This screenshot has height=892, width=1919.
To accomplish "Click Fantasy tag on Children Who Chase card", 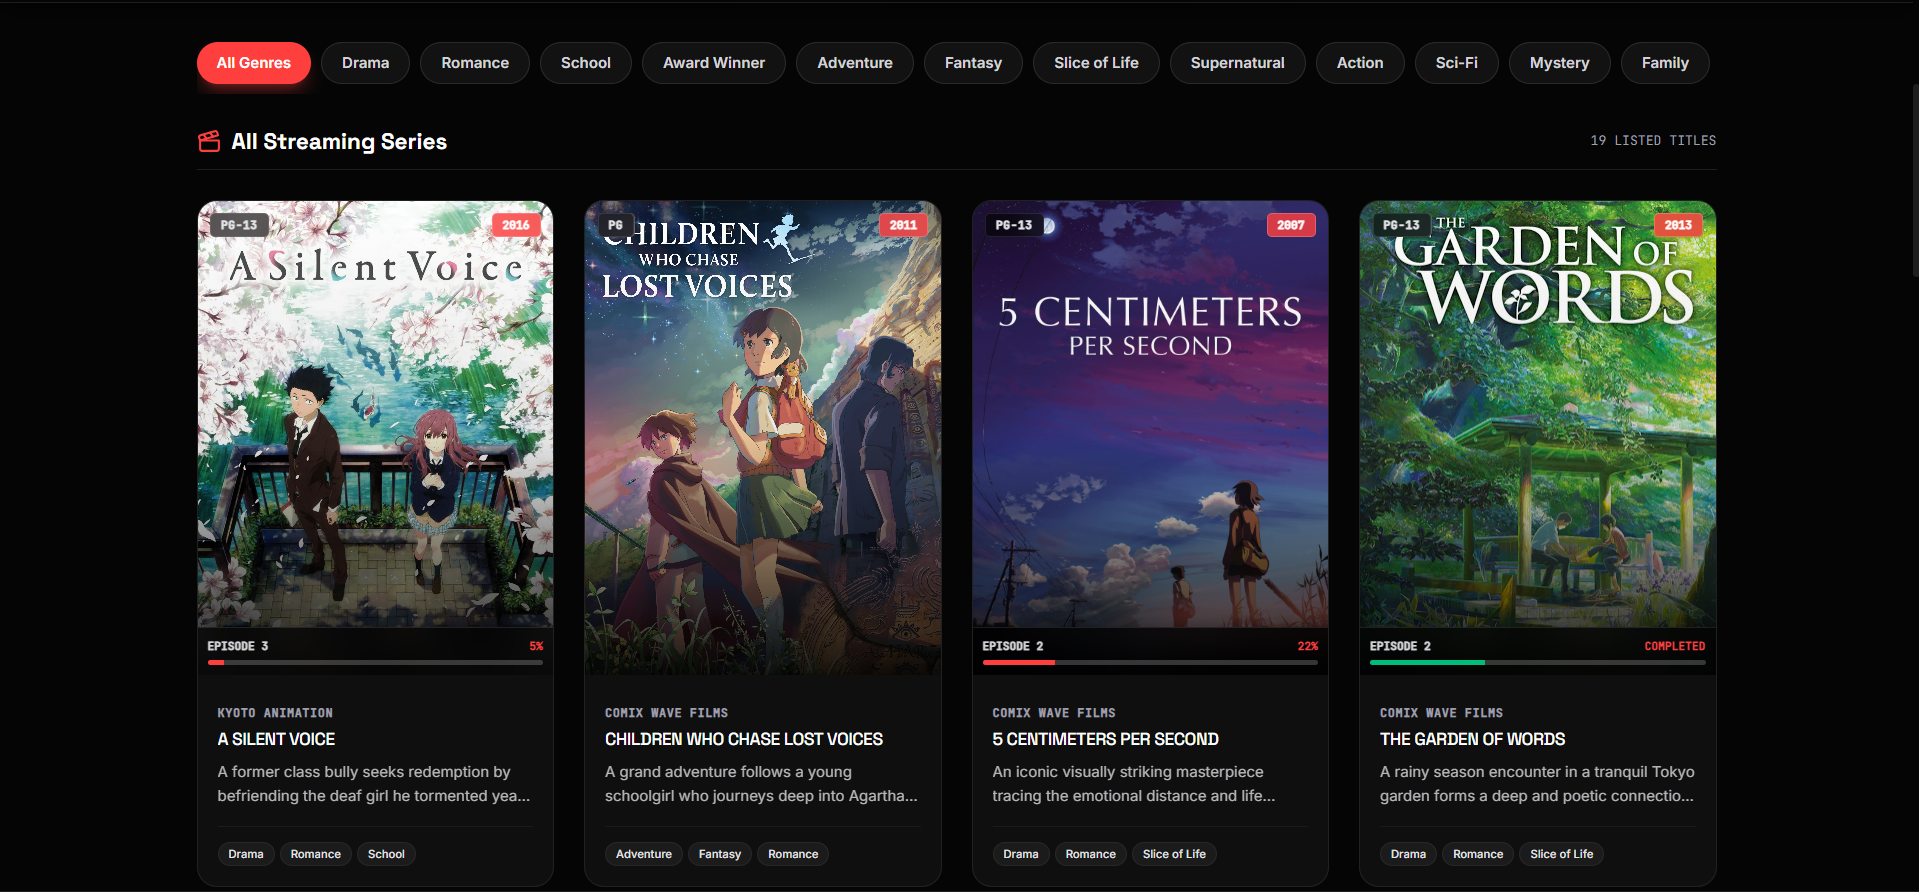I will coord(720,854).
